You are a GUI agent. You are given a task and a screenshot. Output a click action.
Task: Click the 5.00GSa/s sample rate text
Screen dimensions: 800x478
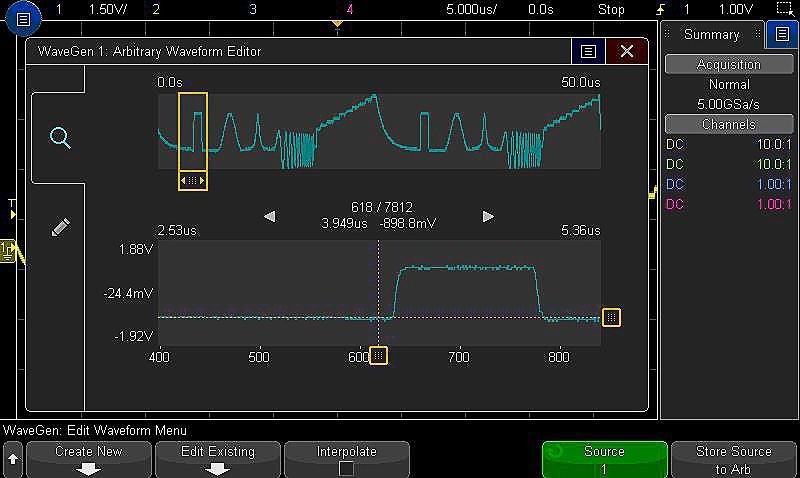point(728,105)
